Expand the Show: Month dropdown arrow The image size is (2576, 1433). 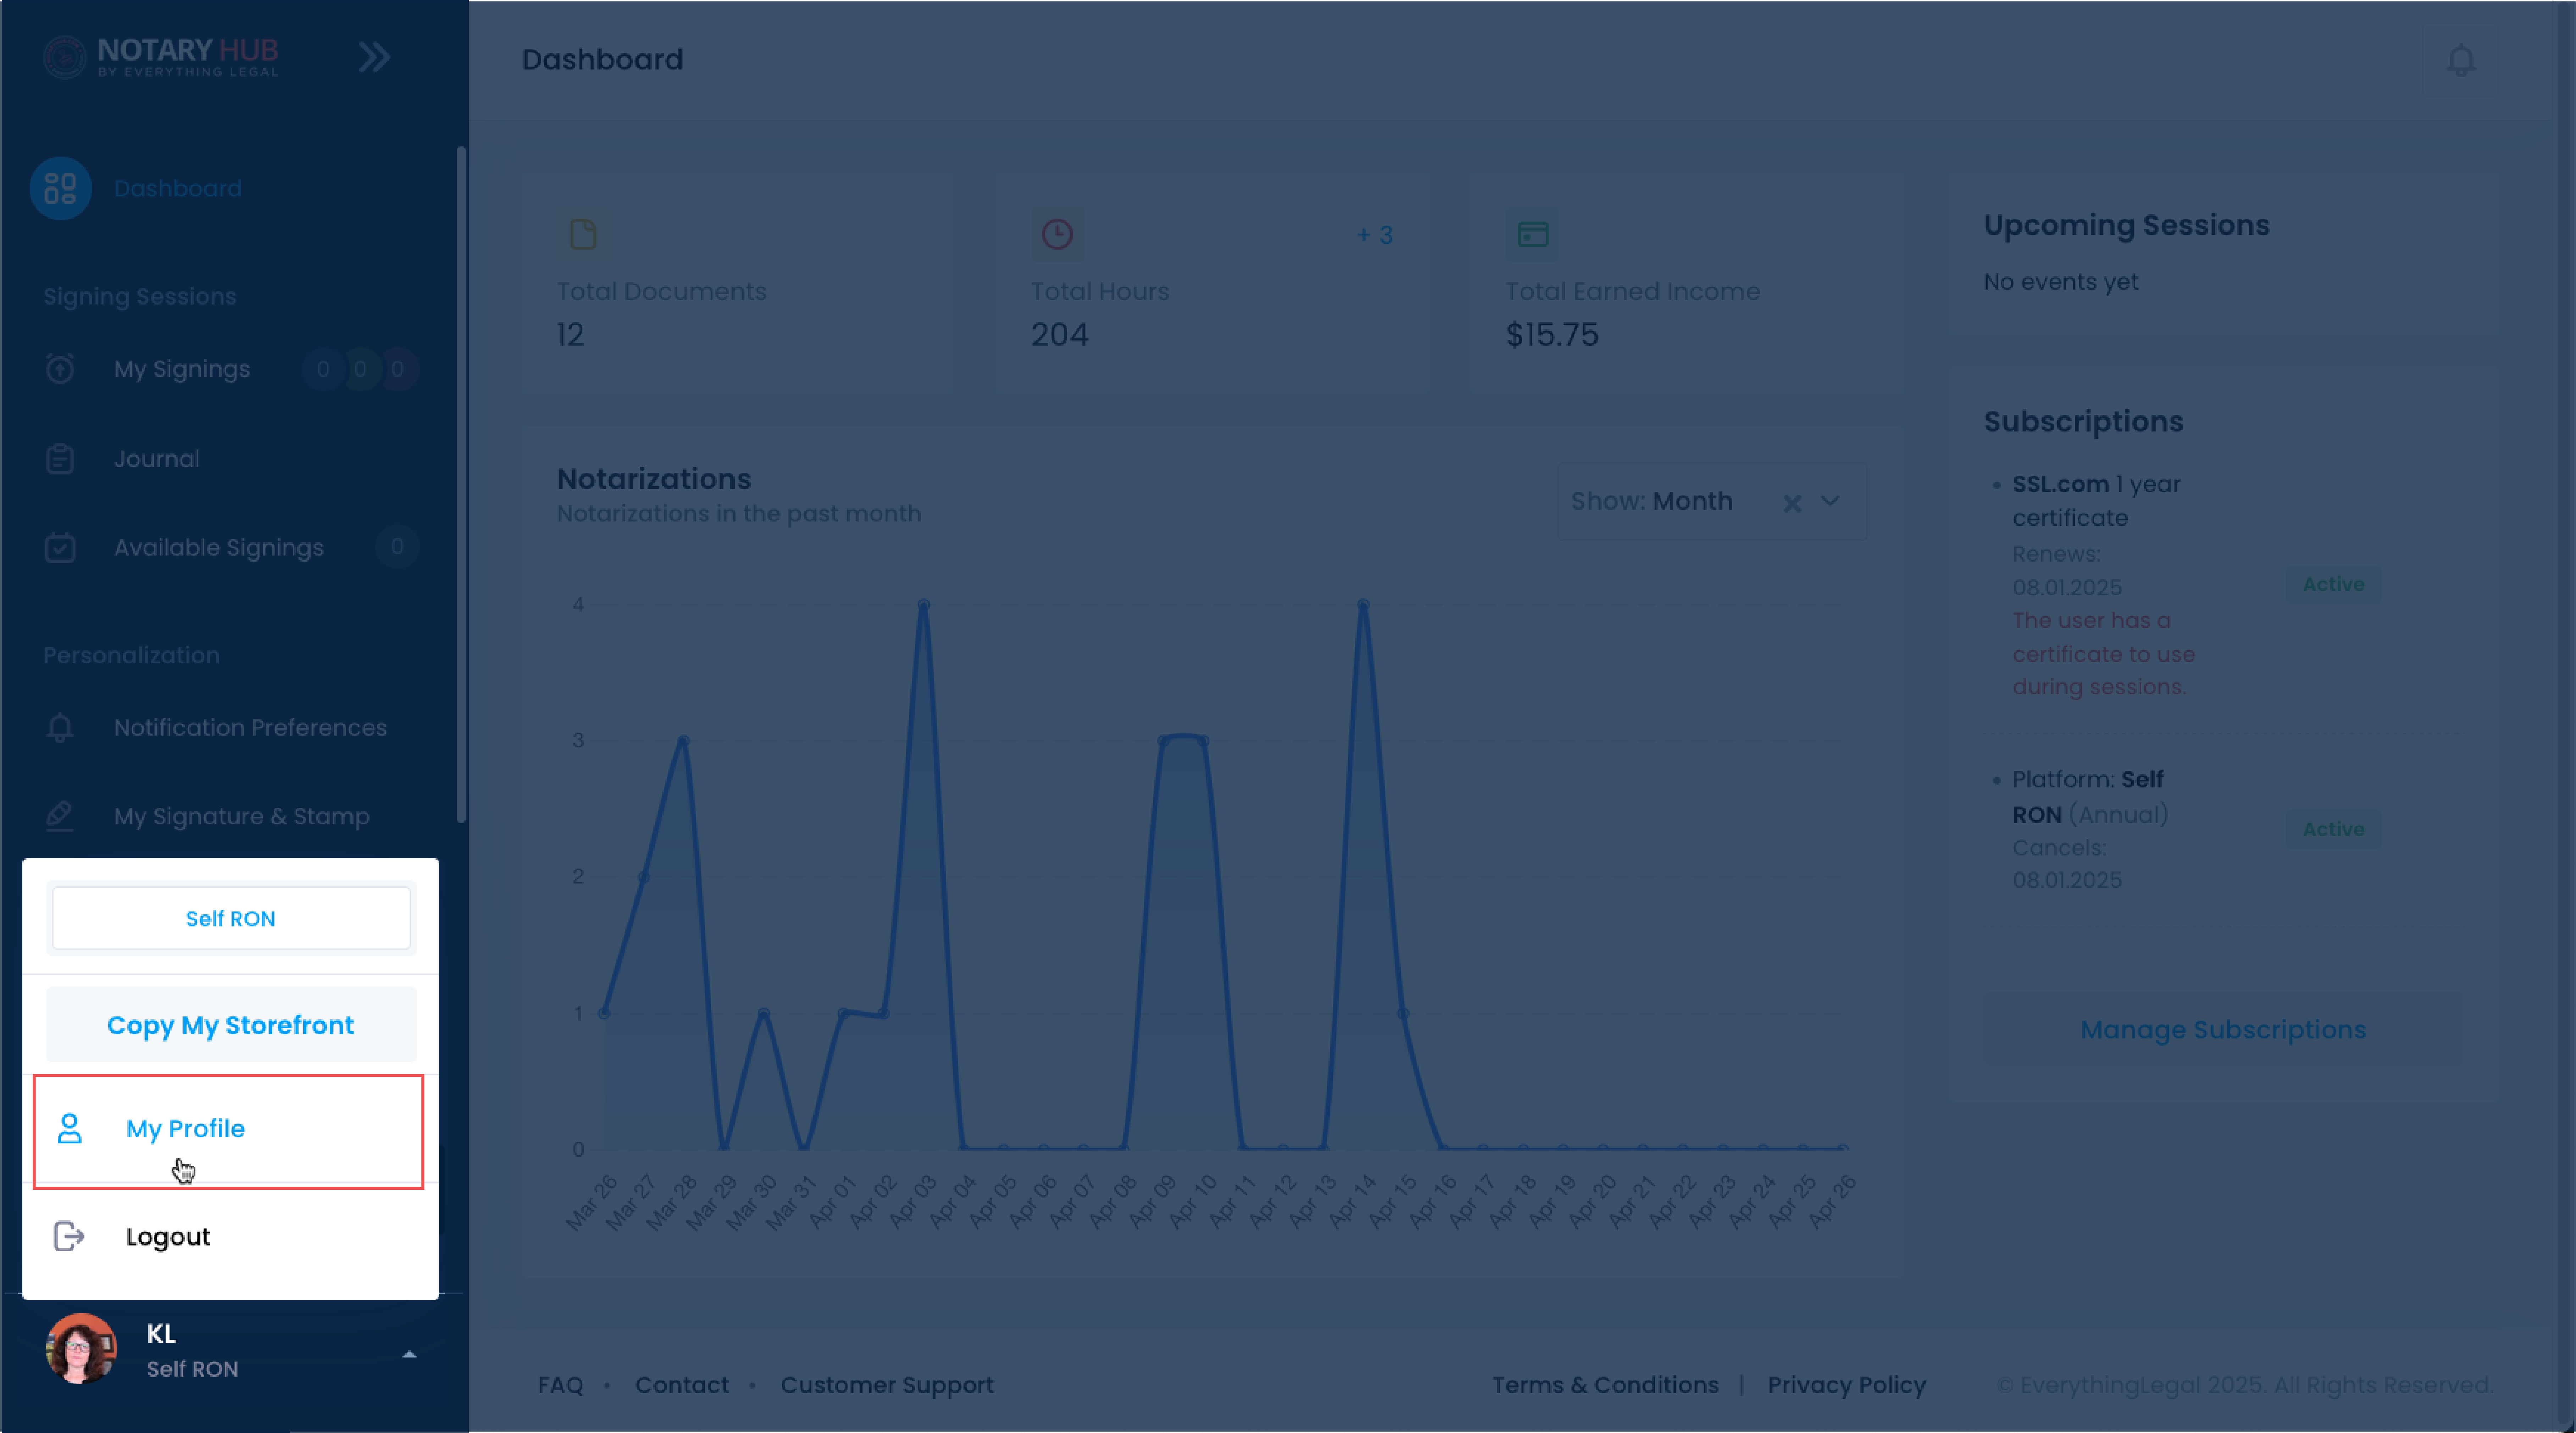[1830, 501]
